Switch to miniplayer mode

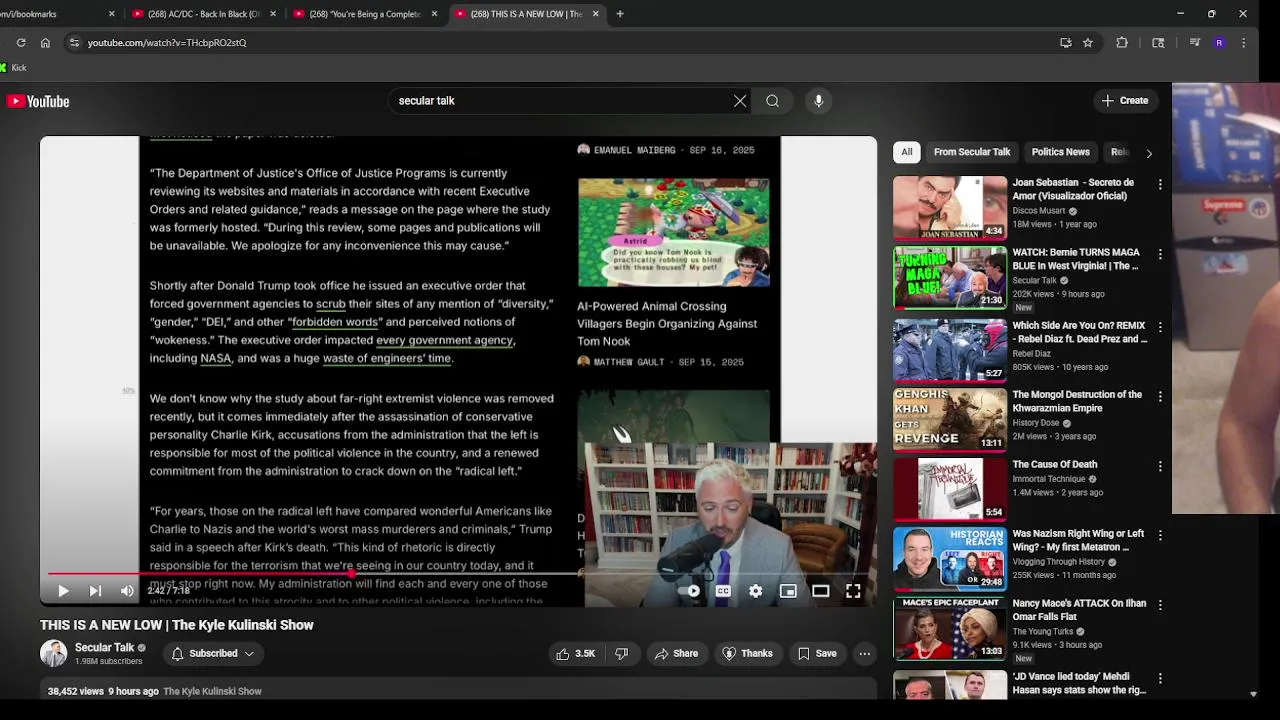[788, 591]
